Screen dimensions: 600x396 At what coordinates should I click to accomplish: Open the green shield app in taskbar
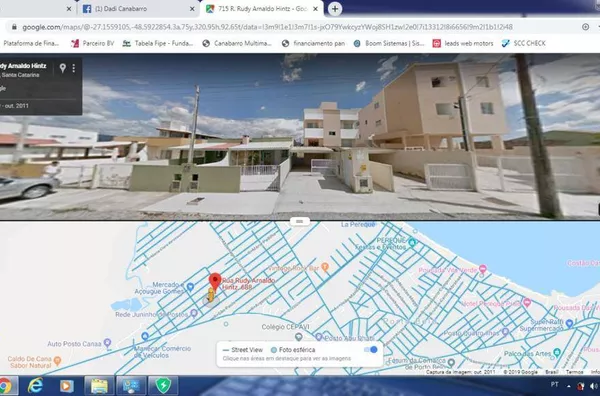pos(163,386)
